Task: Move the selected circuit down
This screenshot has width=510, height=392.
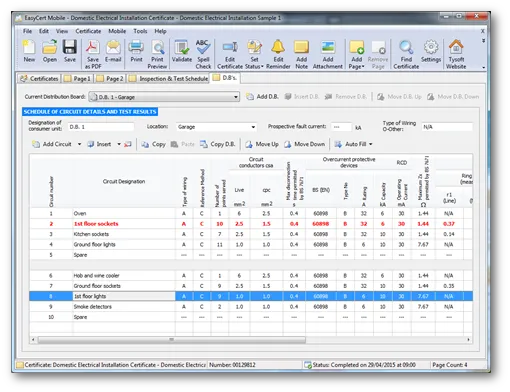Action: (x=304, y=144)
